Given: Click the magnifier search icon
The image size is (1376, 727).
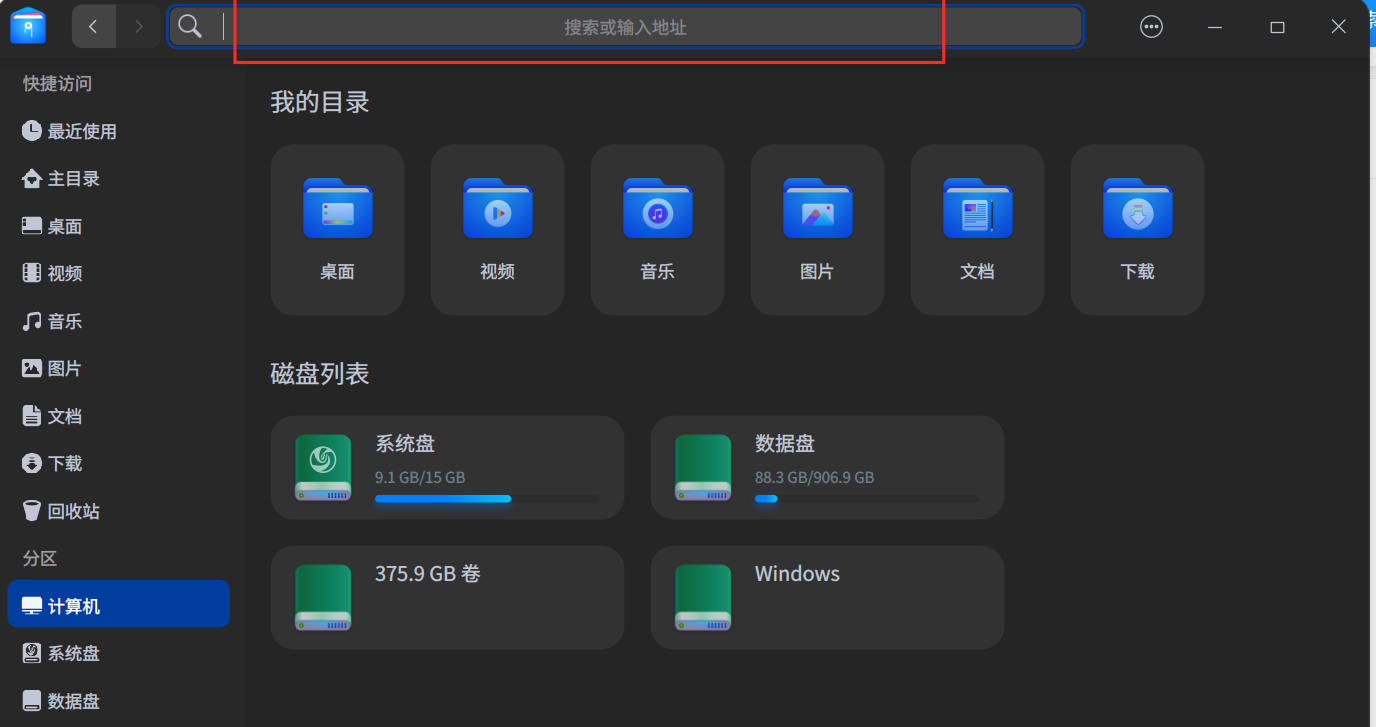Looking at the screenshot, I should point(190,27).
